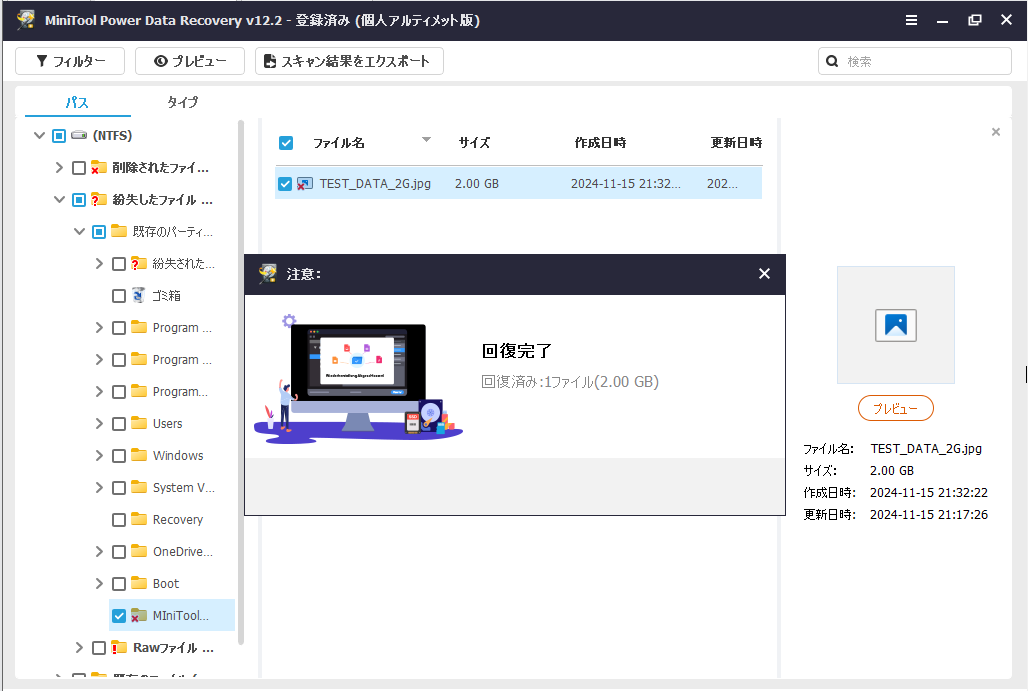Click the deleted files folder icon

pos(98,167)
